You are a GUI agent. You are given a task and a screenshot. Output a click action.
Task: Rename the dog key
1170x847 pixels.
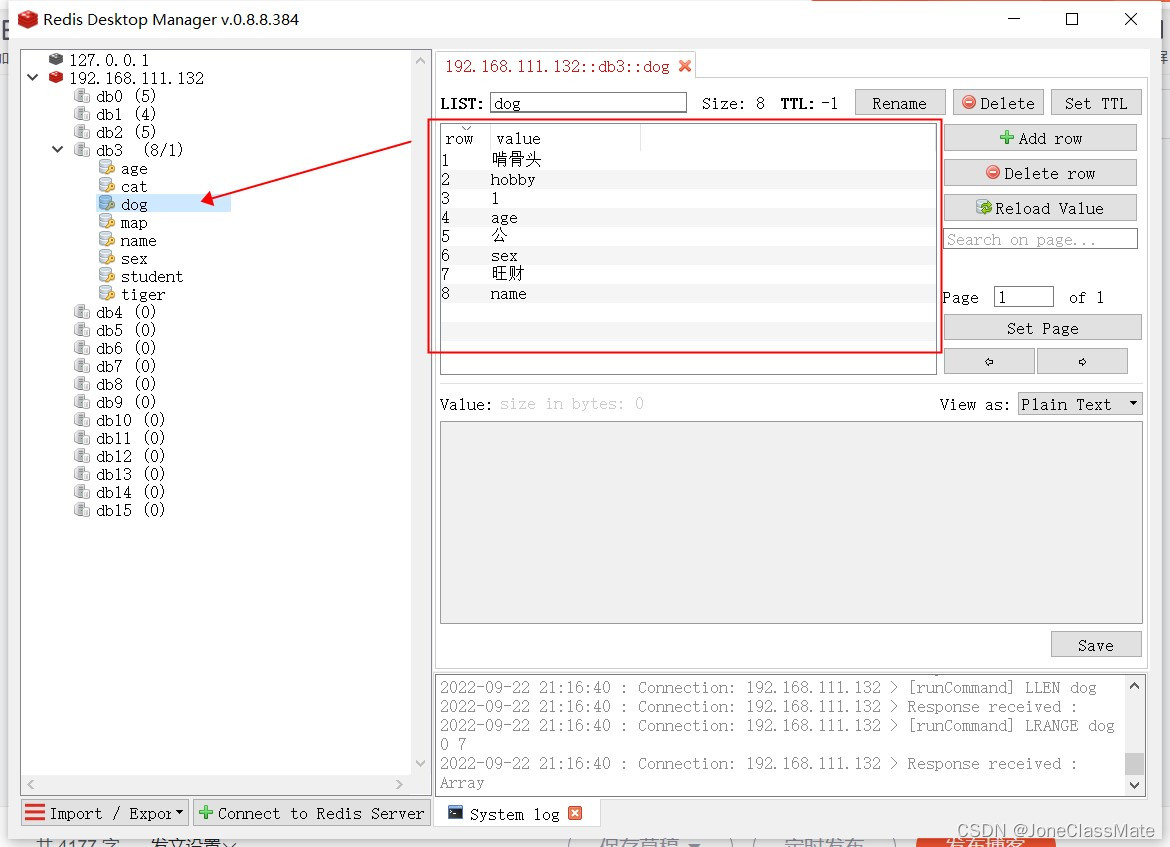[900, 103]
